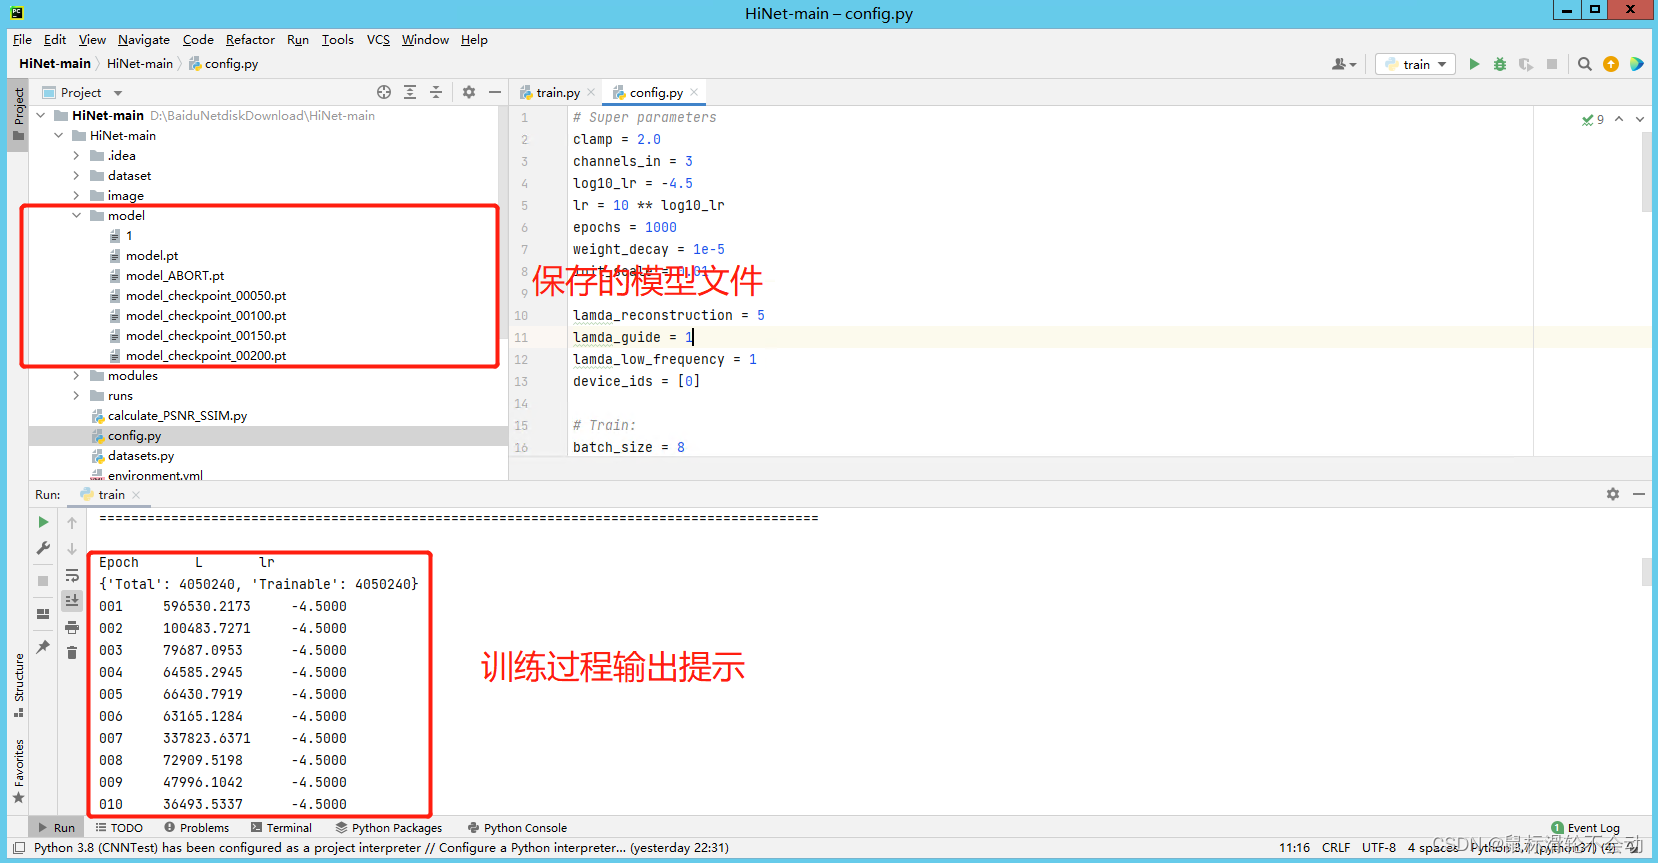Image resolution: width=1658 pixels, height=863 pixels.
Task: Collapse the model folder
Action: [x=77, y=215]
